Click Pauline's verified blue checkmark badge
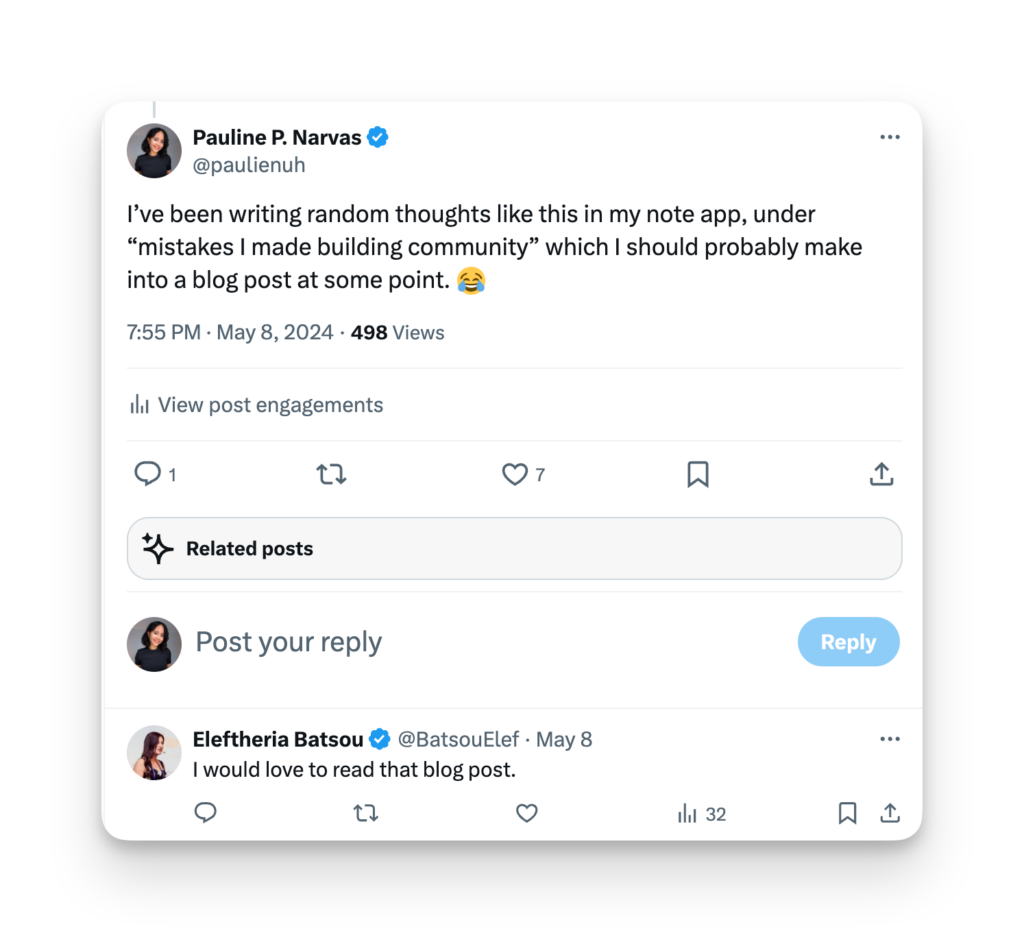The height and width of the screenshot is (942, 1024). 377,137
